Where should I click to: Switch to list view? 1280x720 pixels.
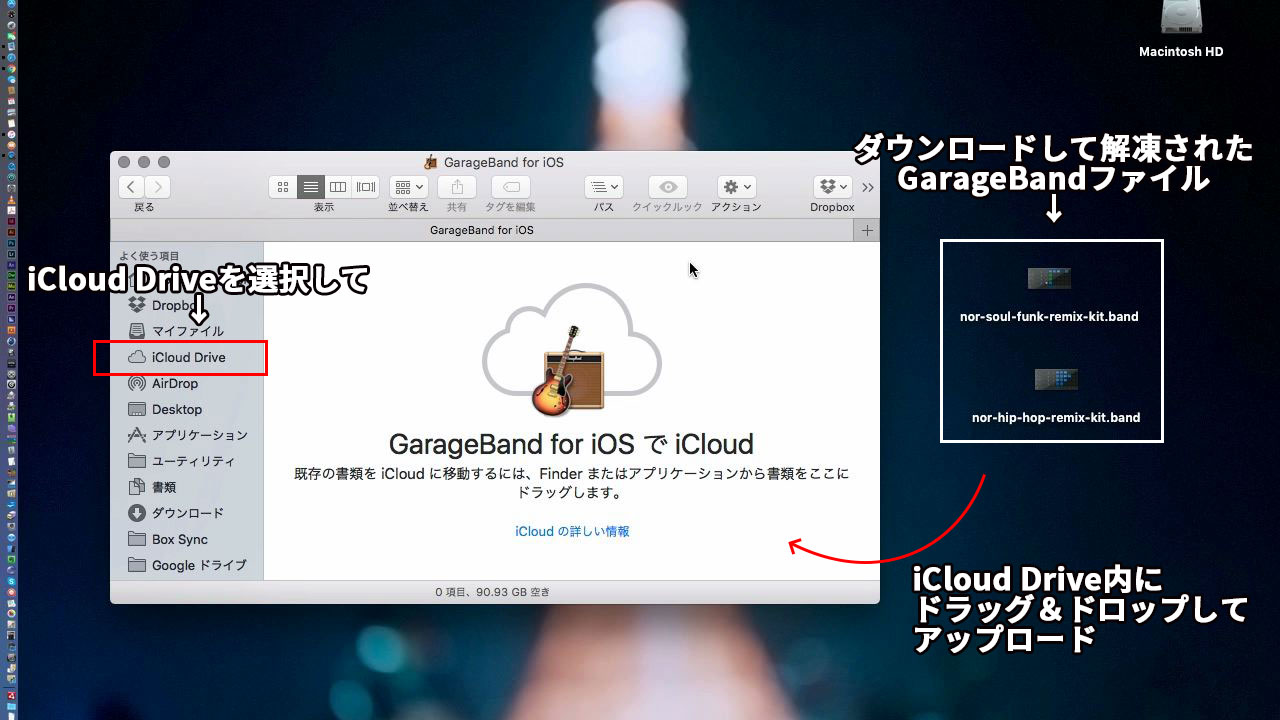pyautogui.click(x=311, y=187)
